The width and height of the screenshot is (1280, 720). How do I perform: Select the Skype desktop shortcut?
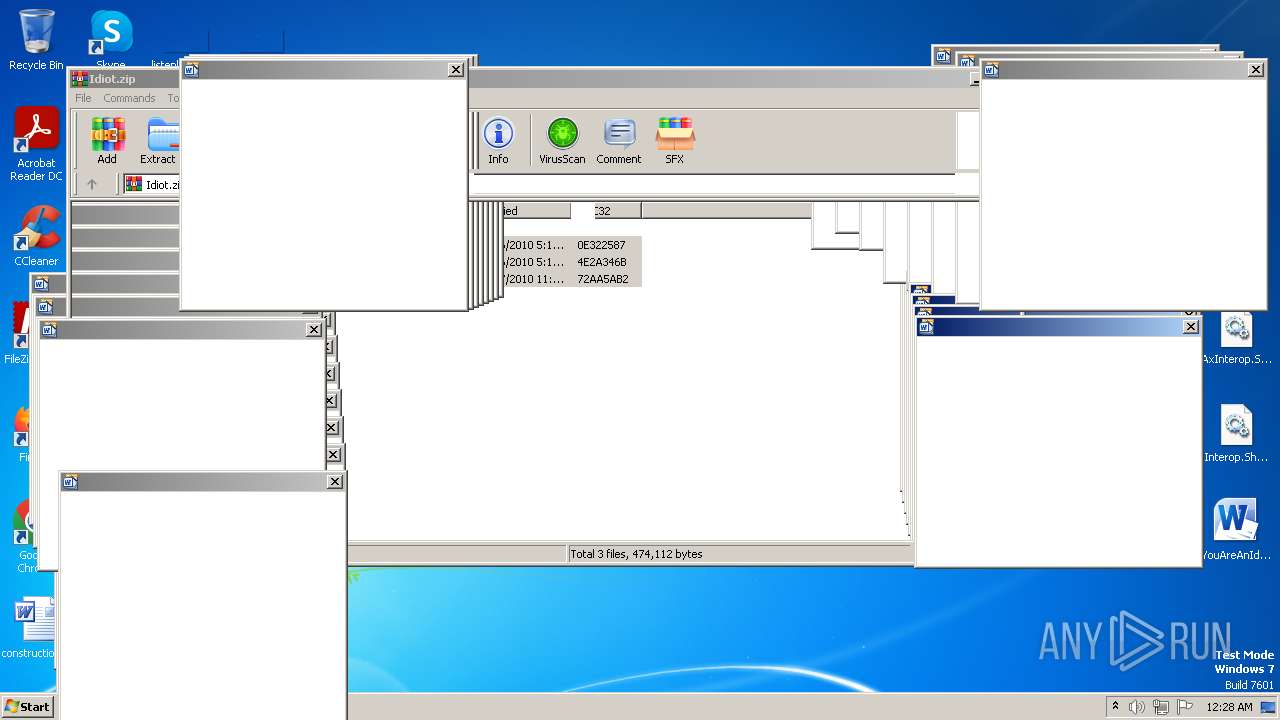click(110, 40)
